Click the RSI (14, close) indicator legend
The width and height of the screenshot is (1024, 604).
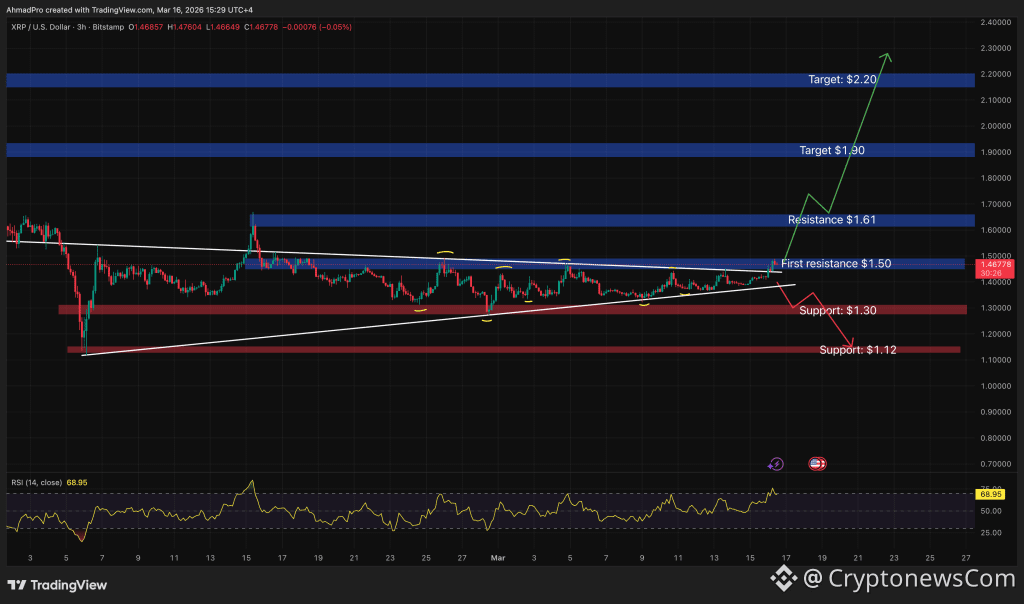tap(36, 482)
